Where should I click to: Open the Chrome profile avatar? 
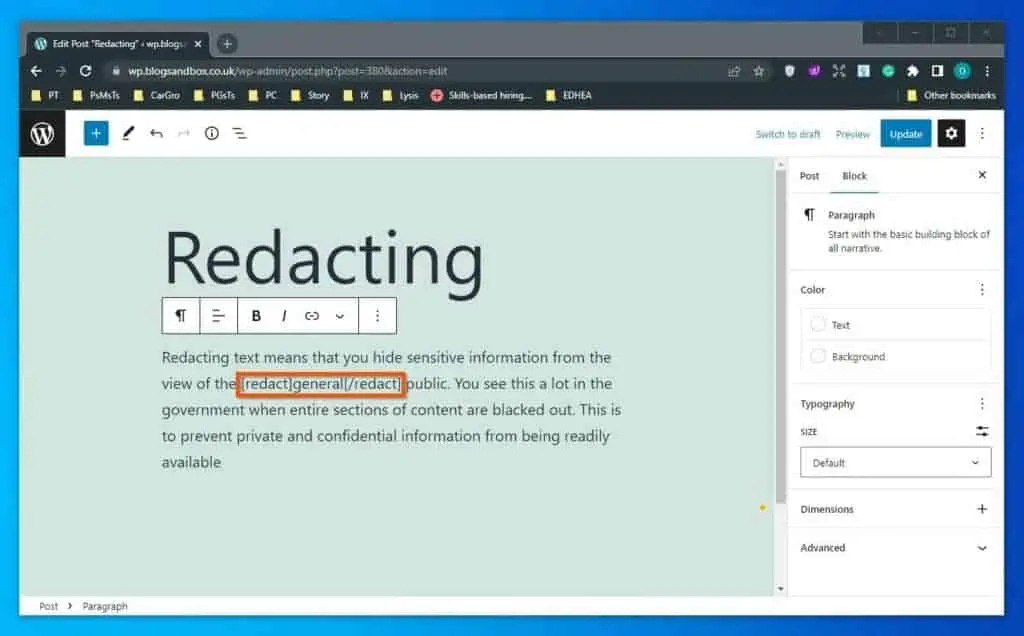click(x=962, y=71)
